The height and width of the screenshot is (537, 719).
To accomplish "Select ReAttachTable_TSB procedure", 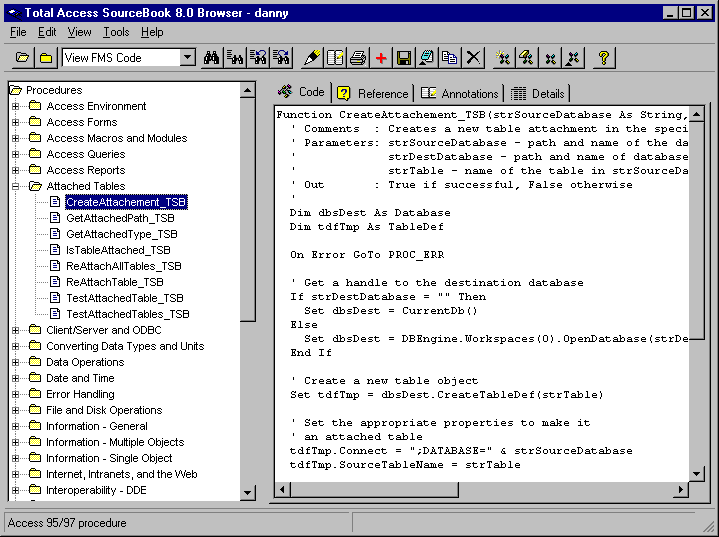I will (115, 282).
